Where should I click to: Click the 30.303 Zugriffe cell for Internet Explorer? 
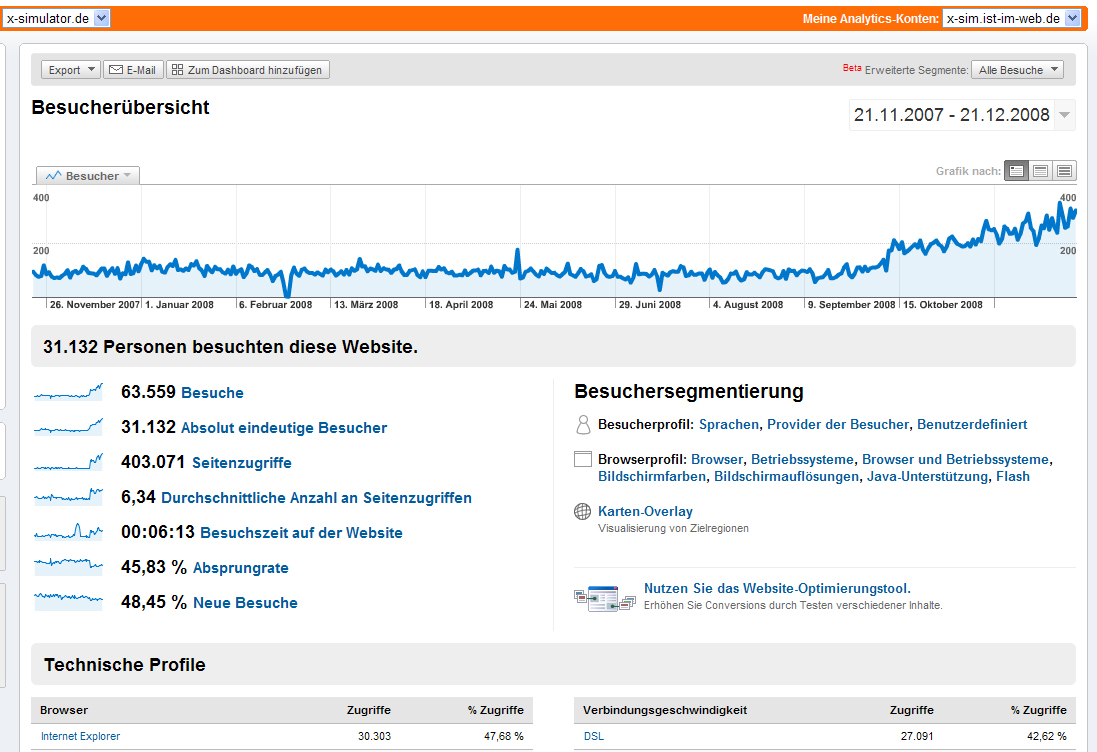tap(374, 736)
